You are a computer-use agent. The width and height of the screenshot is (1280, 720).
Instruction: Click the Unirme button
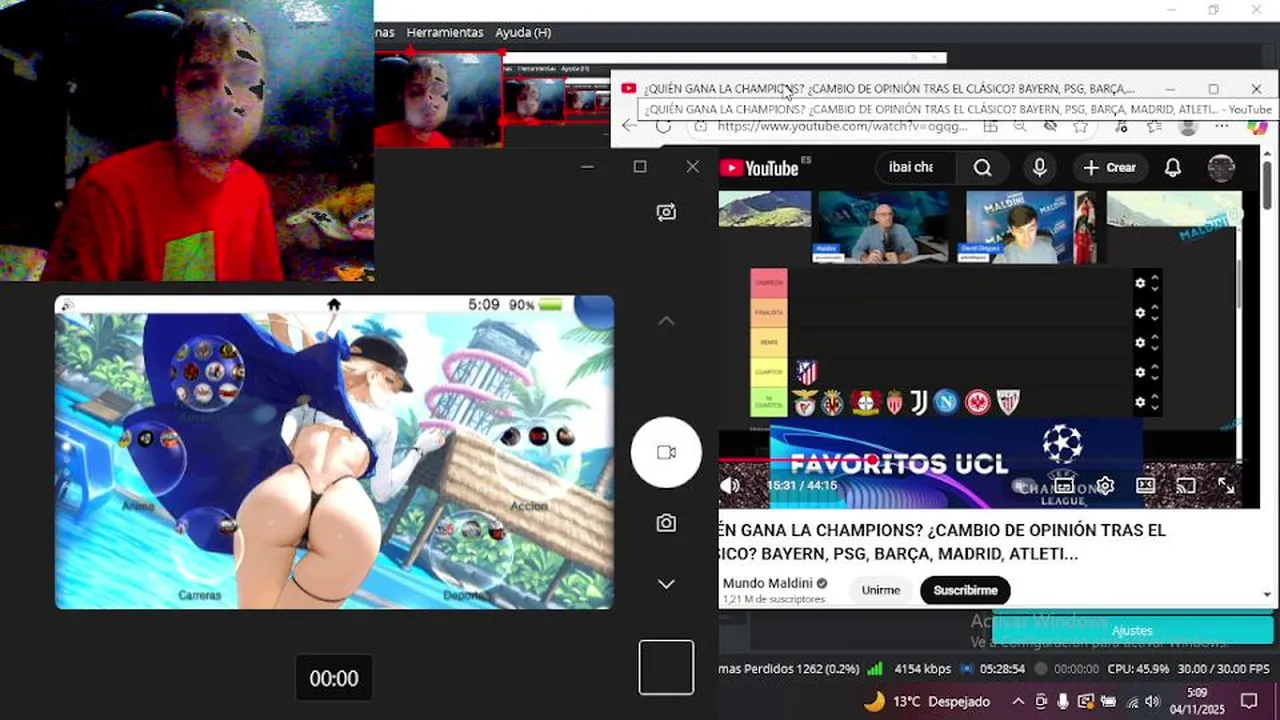tap(881, 590)
